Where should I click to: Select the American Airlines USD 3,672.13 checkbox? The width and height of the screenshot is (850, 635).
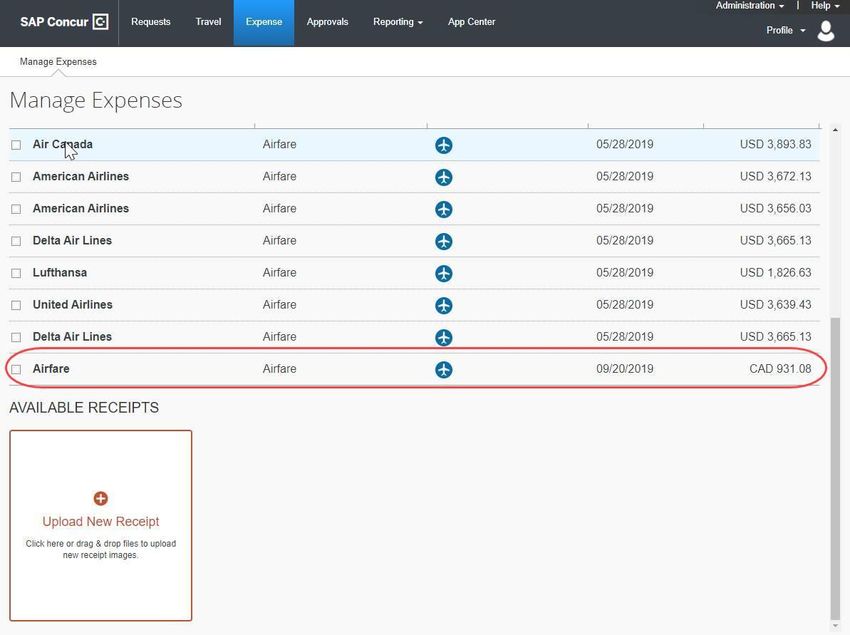tap(16, 177)
